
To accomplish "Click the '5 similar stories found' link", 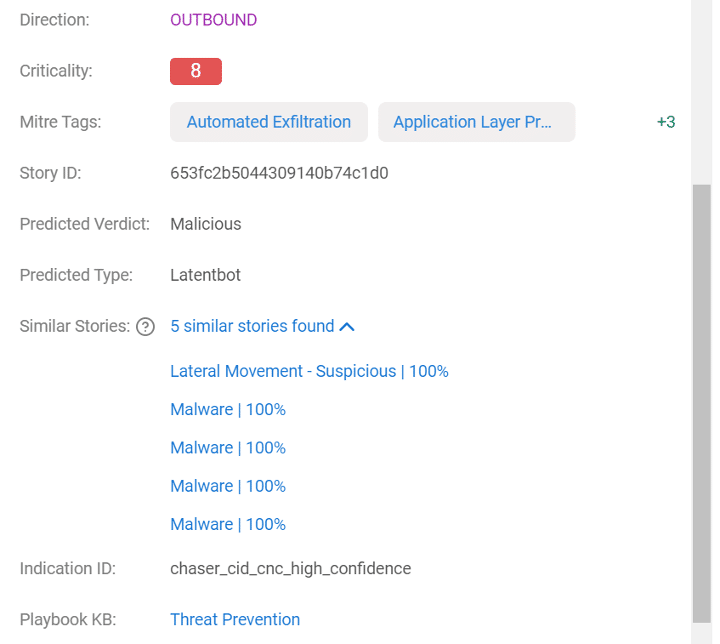I will [252, 326].
